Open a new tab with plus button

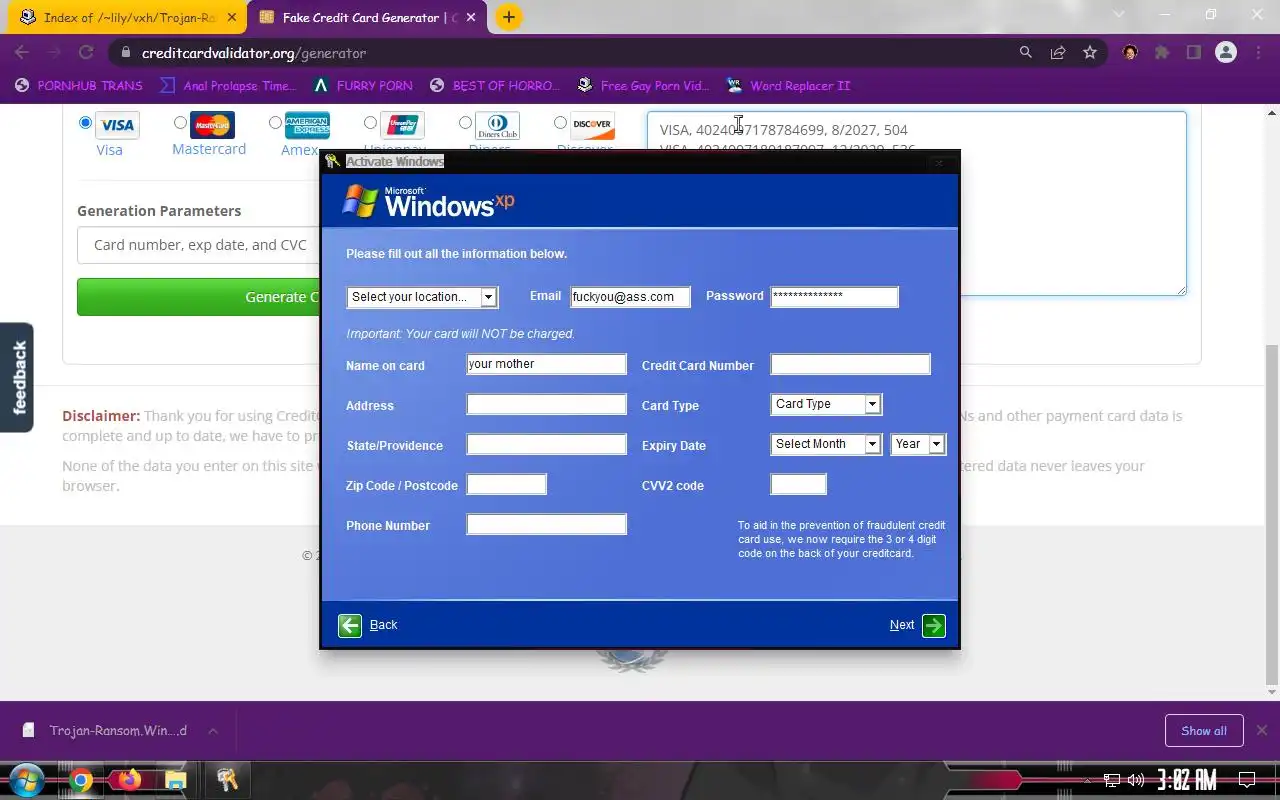point(509,17)
